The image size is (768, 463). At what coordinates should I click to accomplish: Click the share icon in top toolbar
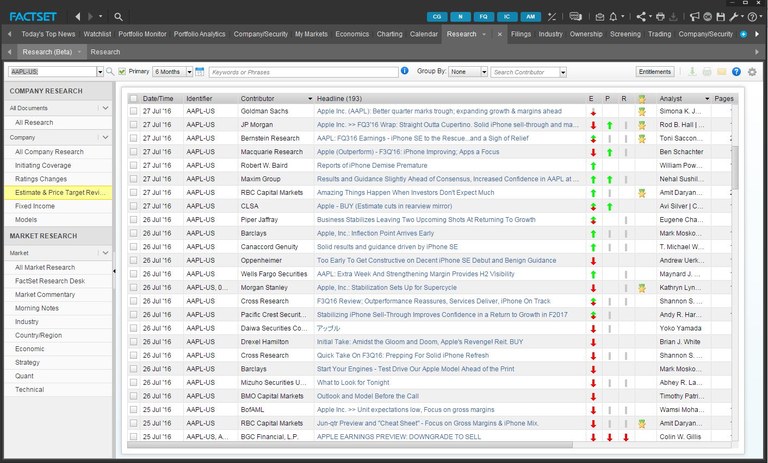[641, 17]
